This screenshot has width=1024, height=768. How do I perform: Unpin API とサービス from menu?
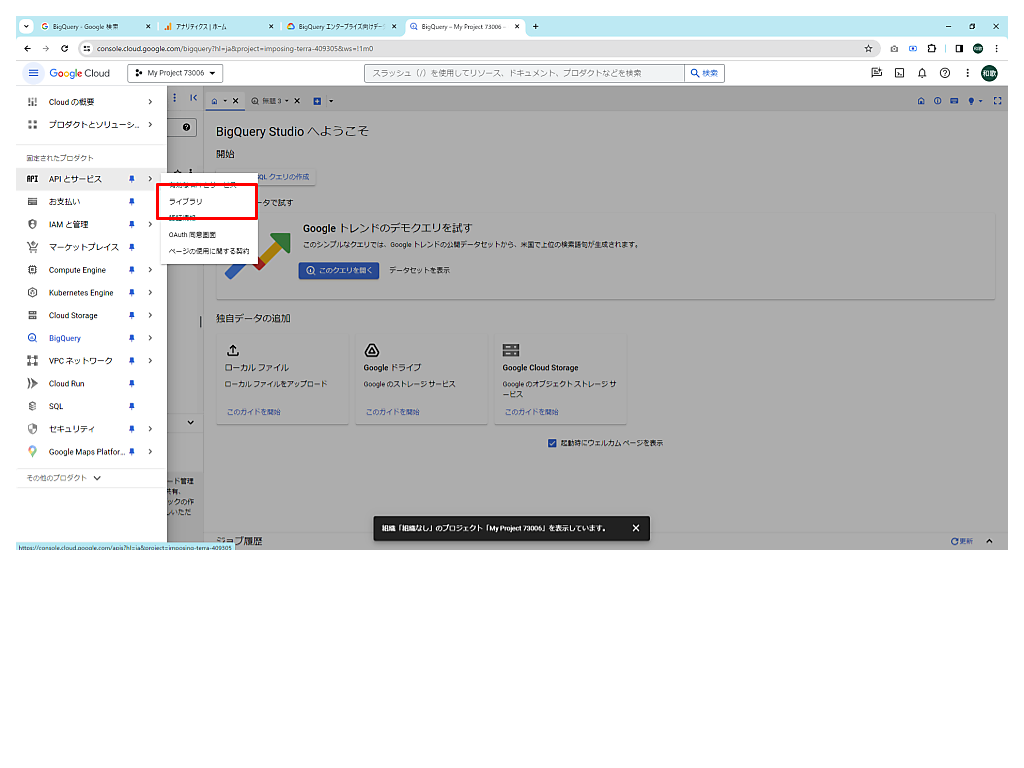(x=131, y=179)
